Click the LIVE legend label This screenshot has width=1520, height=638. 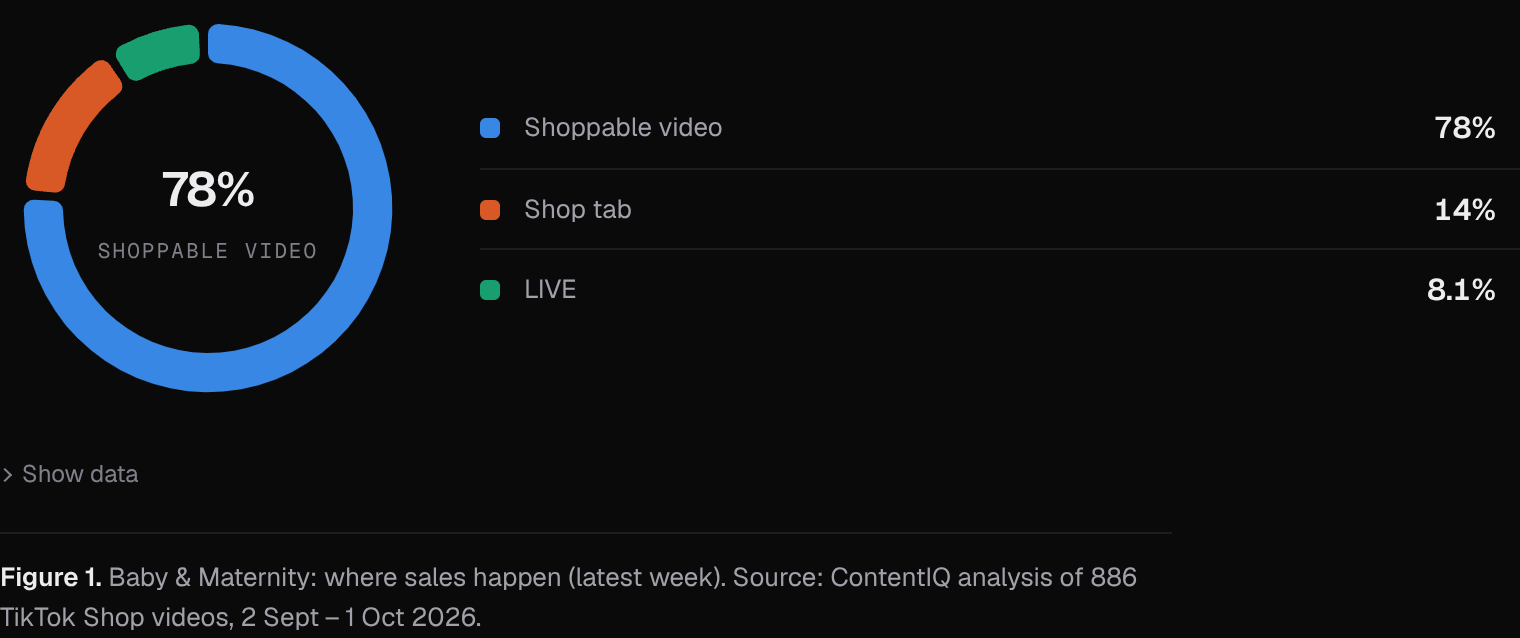(x=551, y=290)
